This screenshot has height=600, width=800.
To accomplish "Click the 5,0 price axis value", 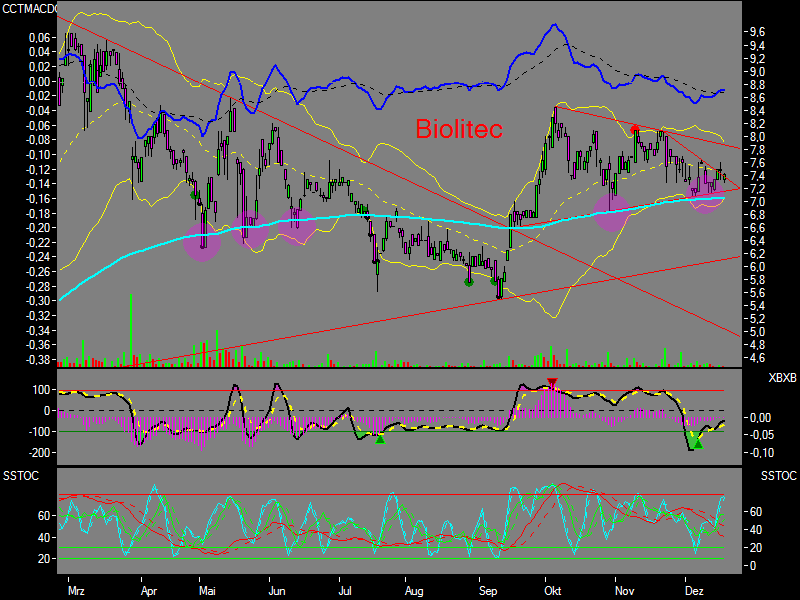I will [758, 332].
